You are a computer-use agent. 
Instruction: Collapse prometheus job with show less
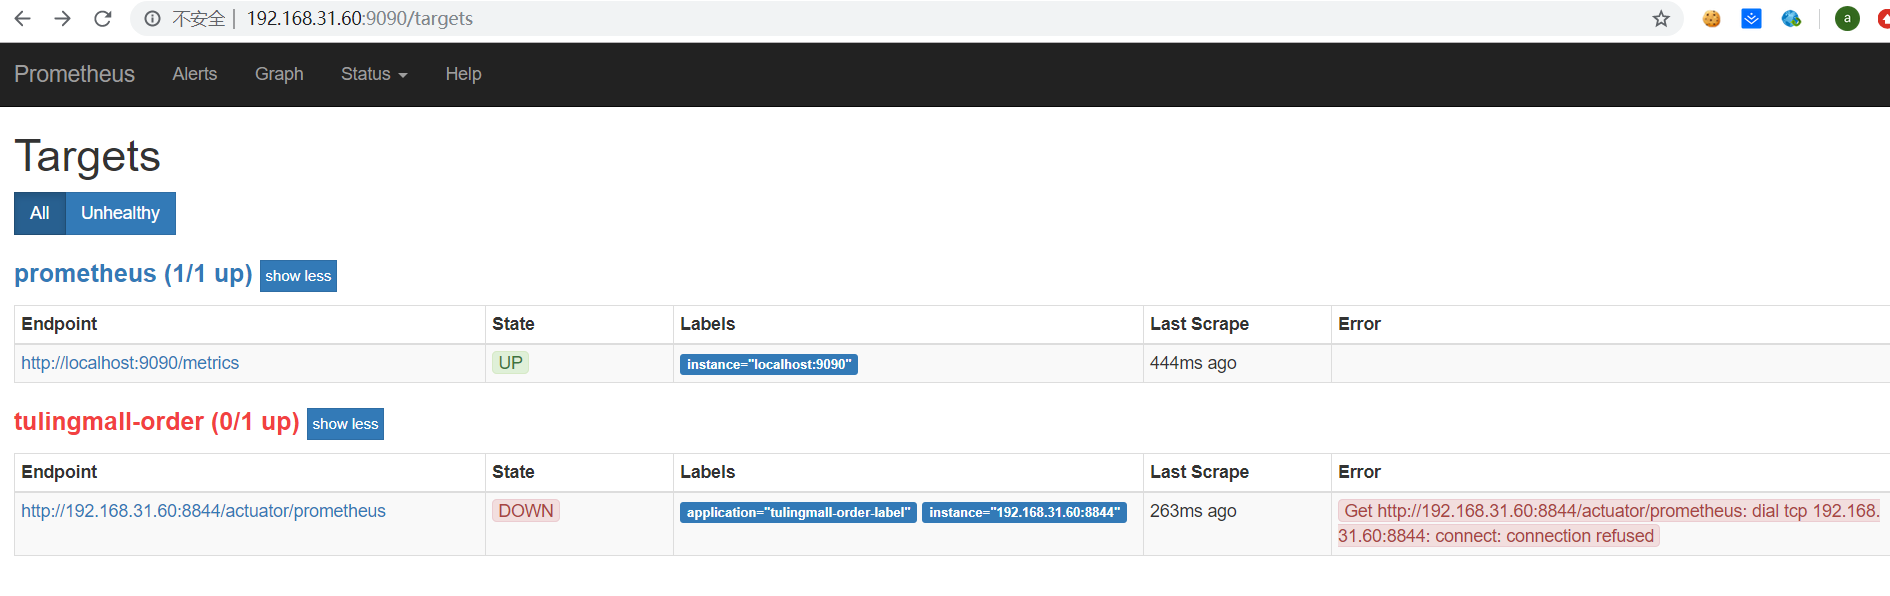(298, 276)
